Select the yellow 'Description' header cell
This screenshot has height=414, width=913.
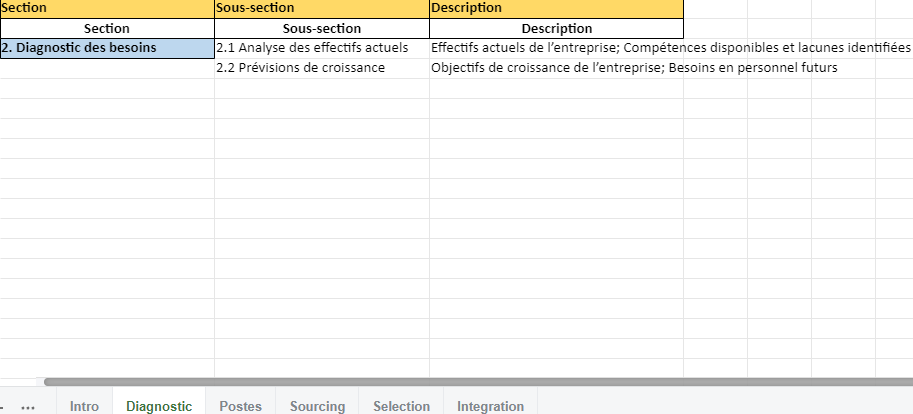click(556, 9)
